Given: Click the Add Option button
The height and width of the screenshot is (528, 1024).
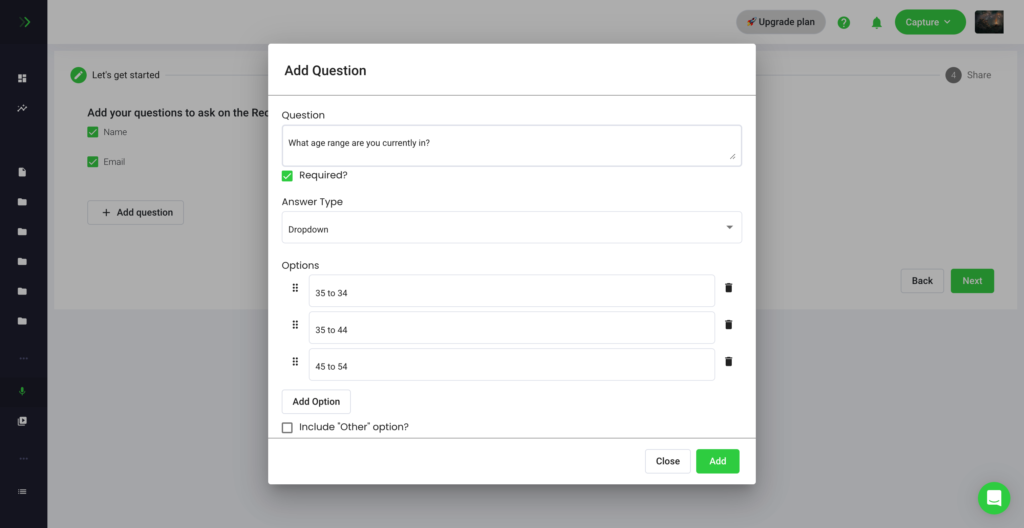Looking at the screenshot, I should (x=316, y=402).
